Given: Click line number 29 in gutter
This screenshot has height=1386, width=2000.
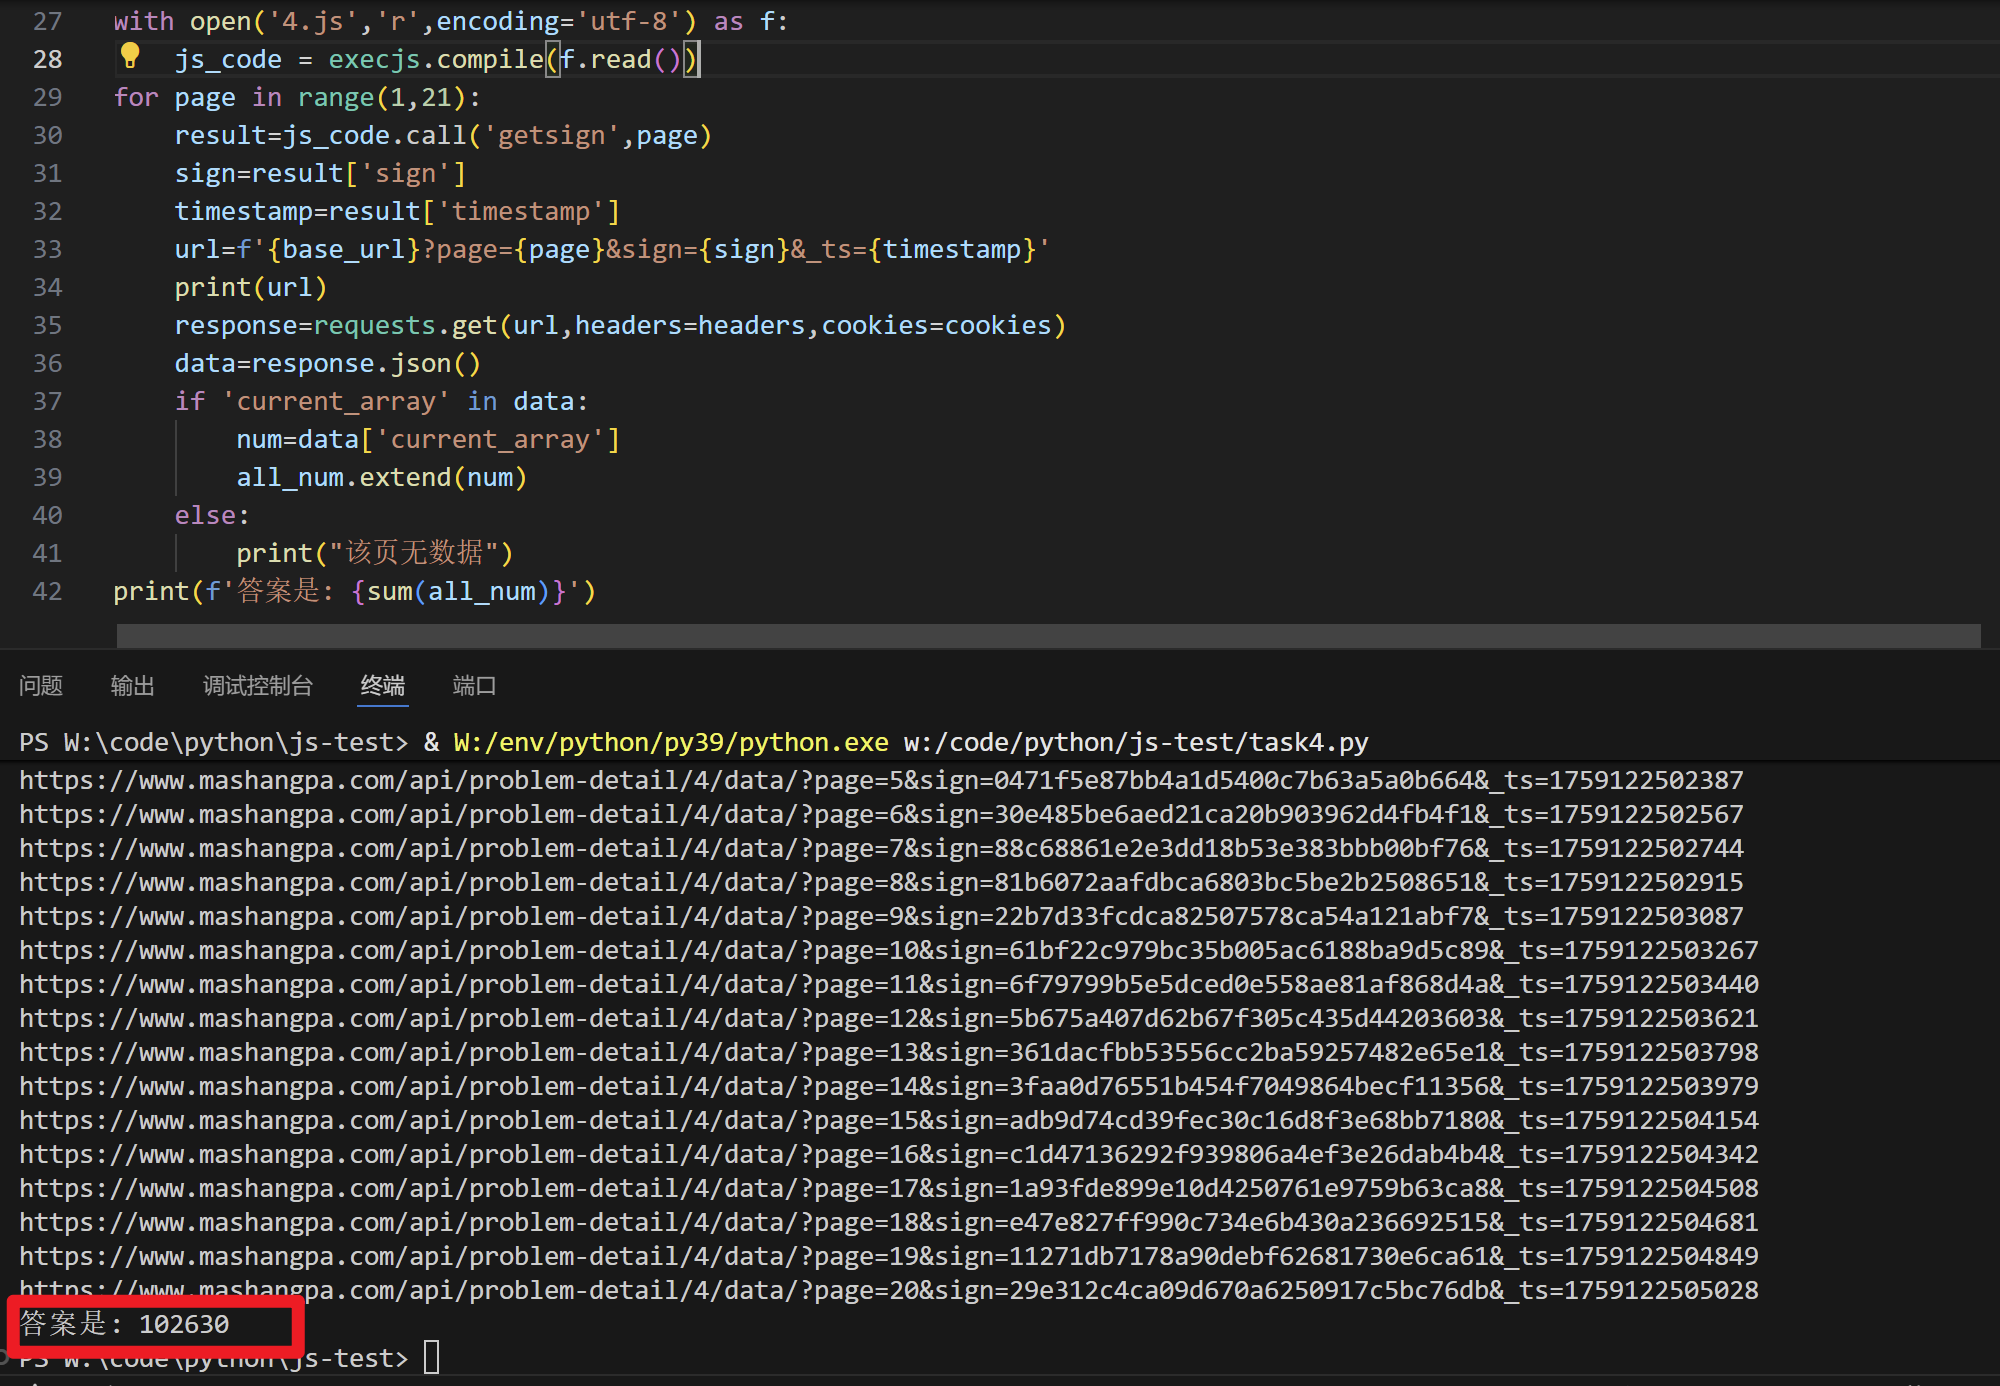Looking at the screenshot, I should pyautogui.click(x=47, y=97).
